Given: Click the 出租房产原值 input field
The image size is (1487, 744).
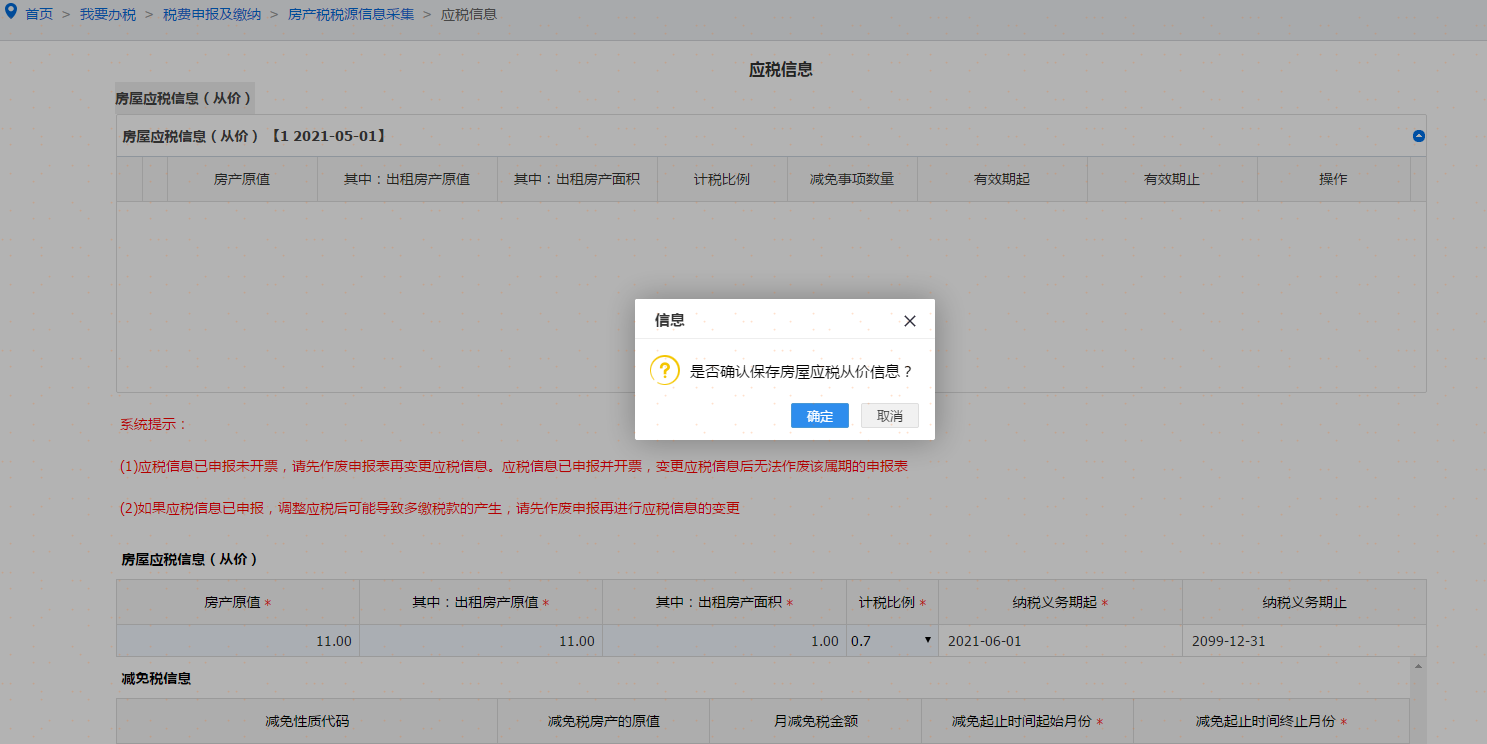Looking at the screenshot, I should [x=481, y=641].
